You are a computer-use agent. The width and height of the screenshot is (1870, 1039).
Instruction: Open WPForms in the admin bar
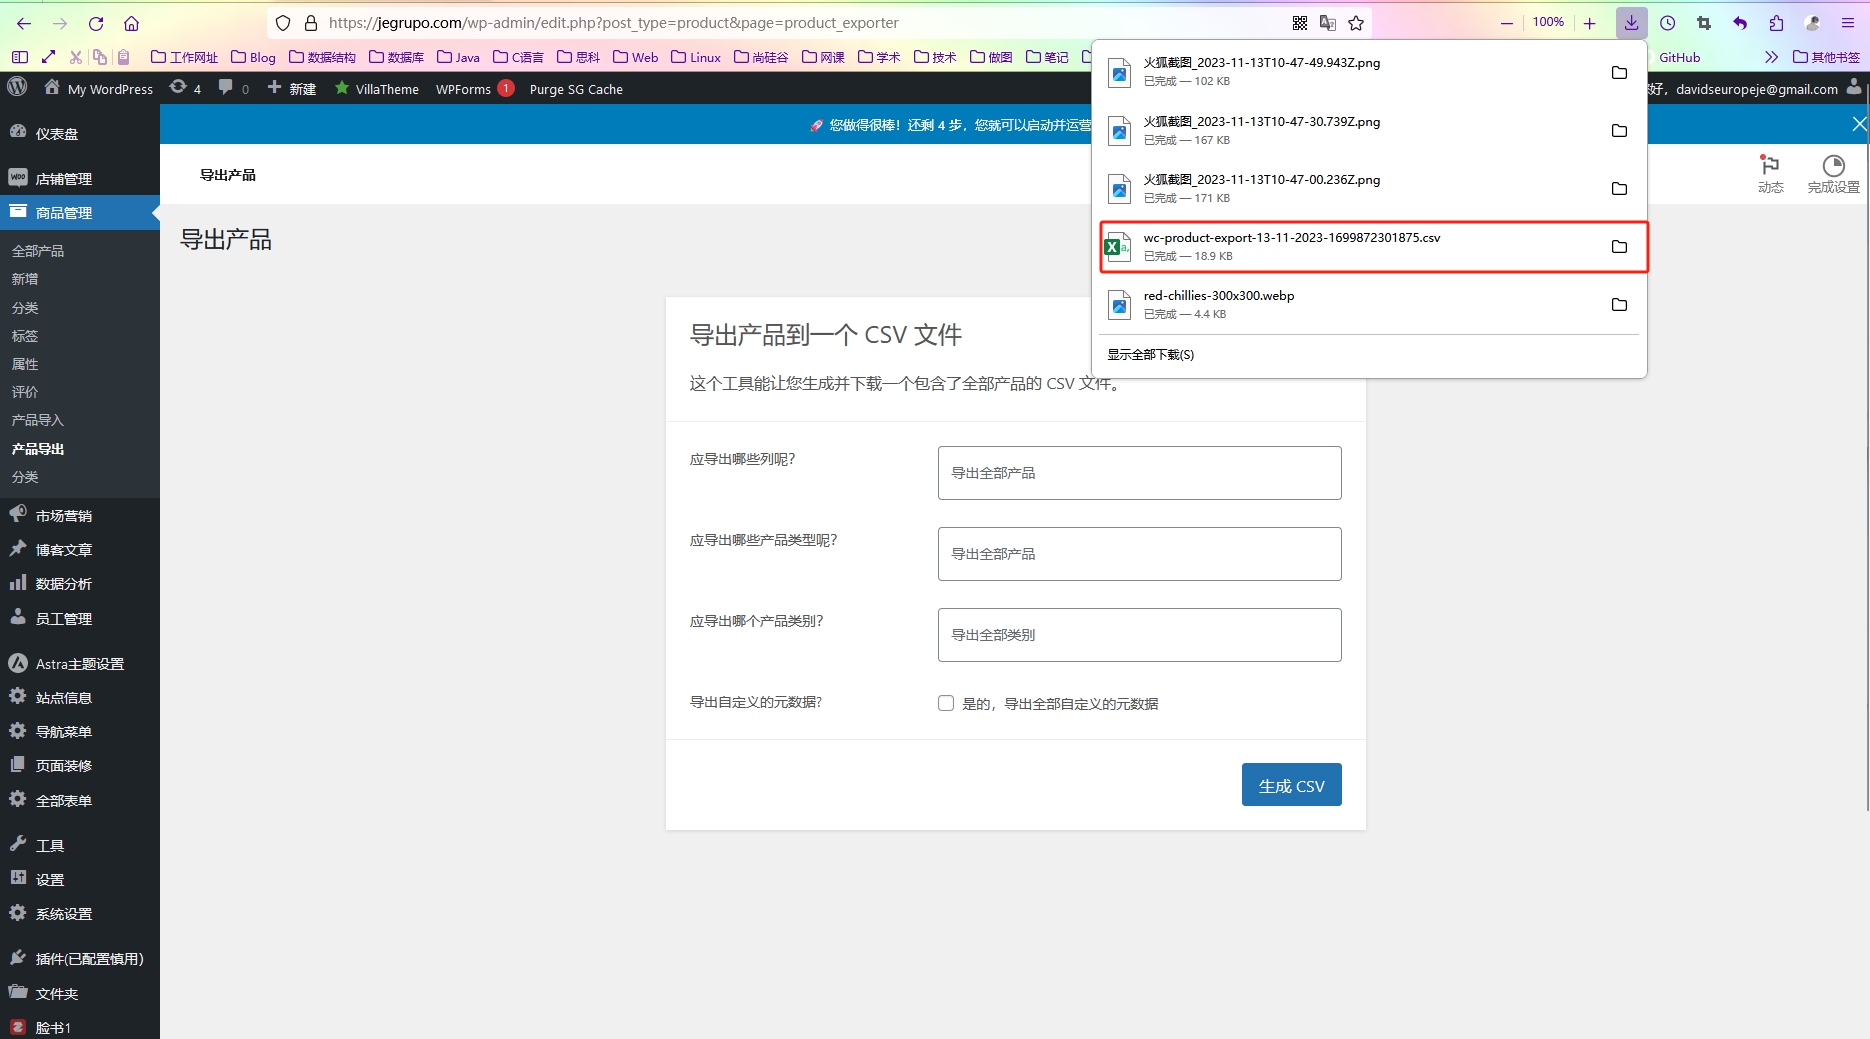click(474, 89)
